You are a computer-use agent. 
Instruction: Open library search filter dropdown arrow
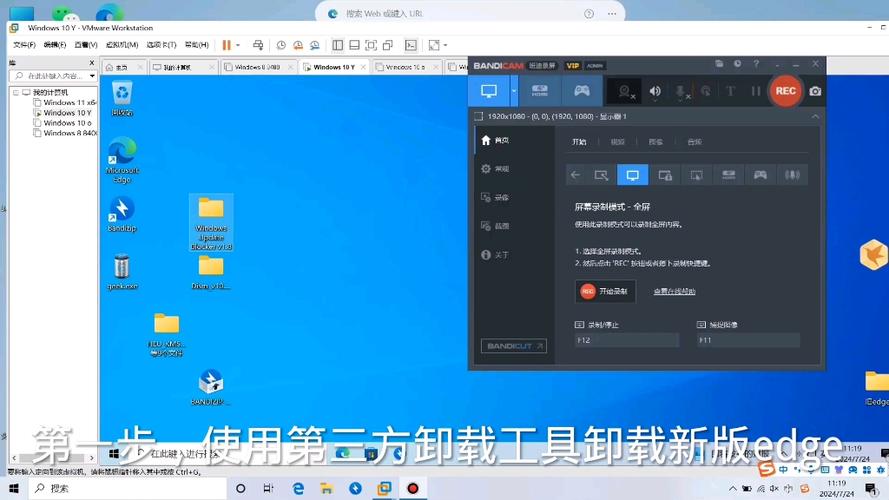click(92, 75)
